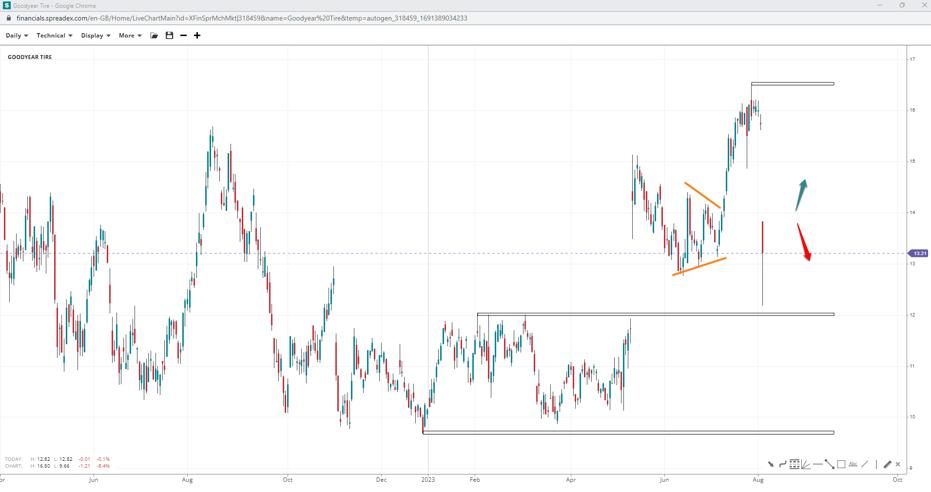Zoom in using the plus icon
The image size is (931, 492).
pyautogui.click(x=197, y=36)
